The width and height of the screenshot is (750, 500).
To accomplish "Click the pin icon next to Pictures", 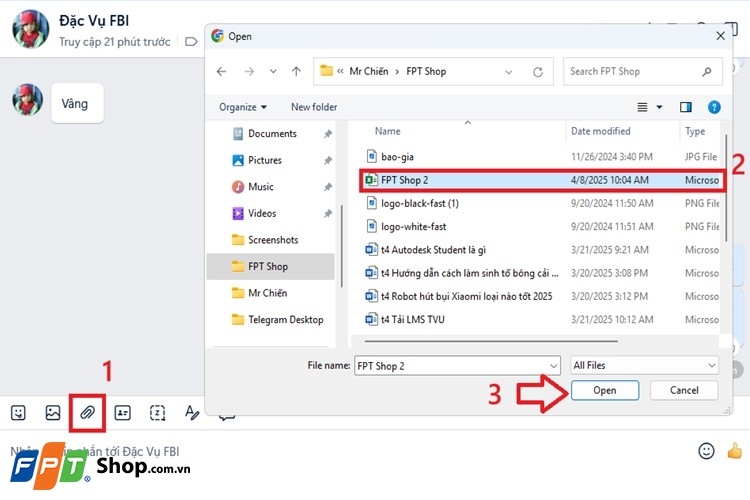I will (x=328, y=160).
